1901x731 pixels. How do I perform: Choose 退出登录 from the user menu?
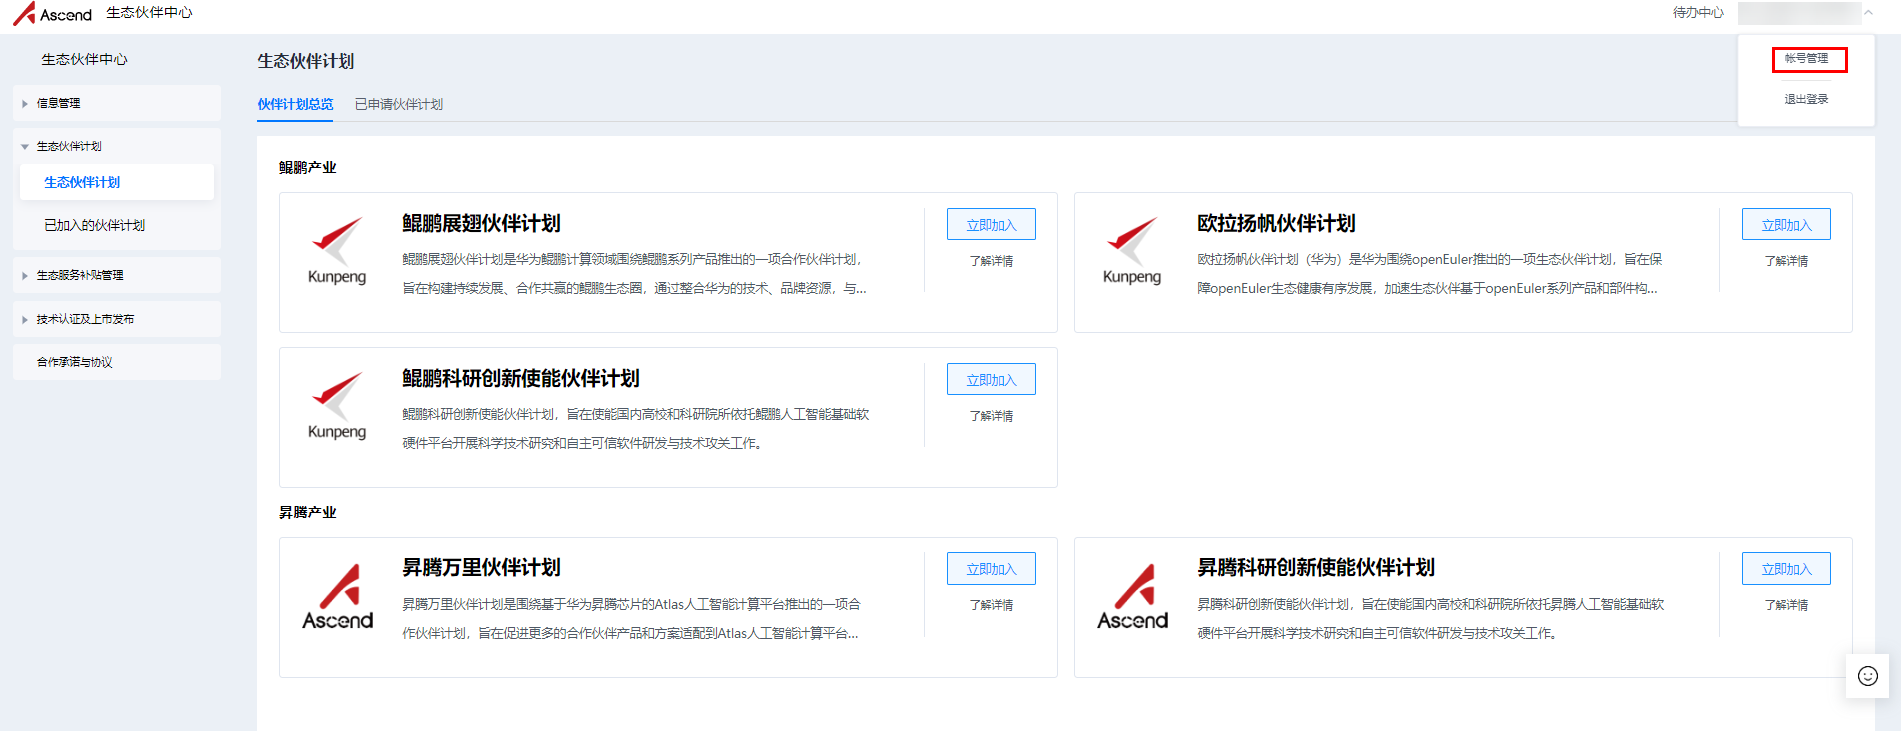tap(1807, 99)
